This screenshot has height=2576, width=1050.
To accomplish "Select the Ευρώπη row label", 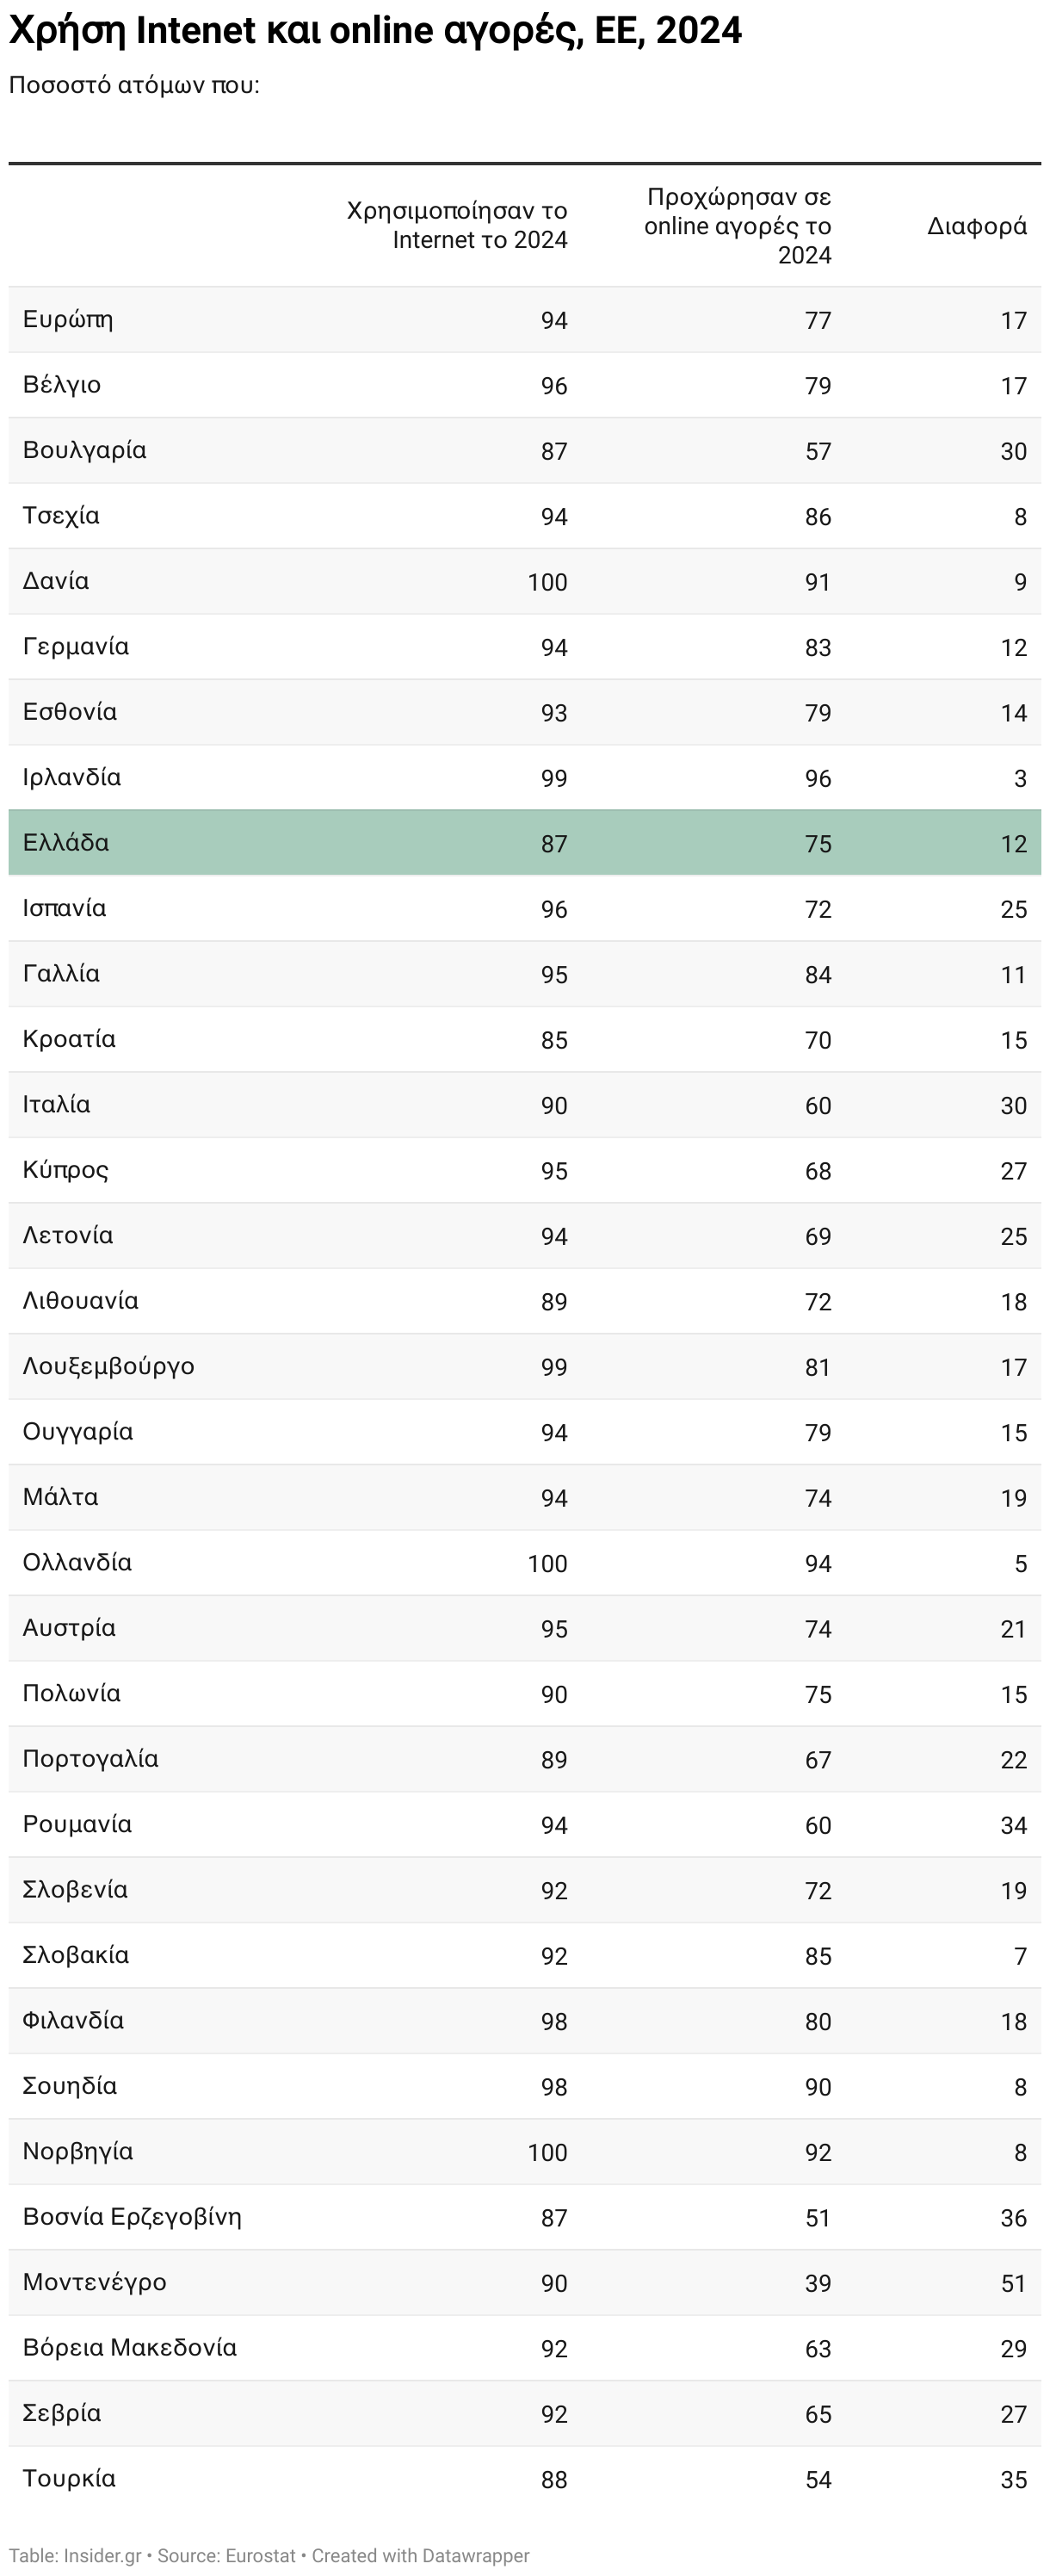I will tap(67, 319).
